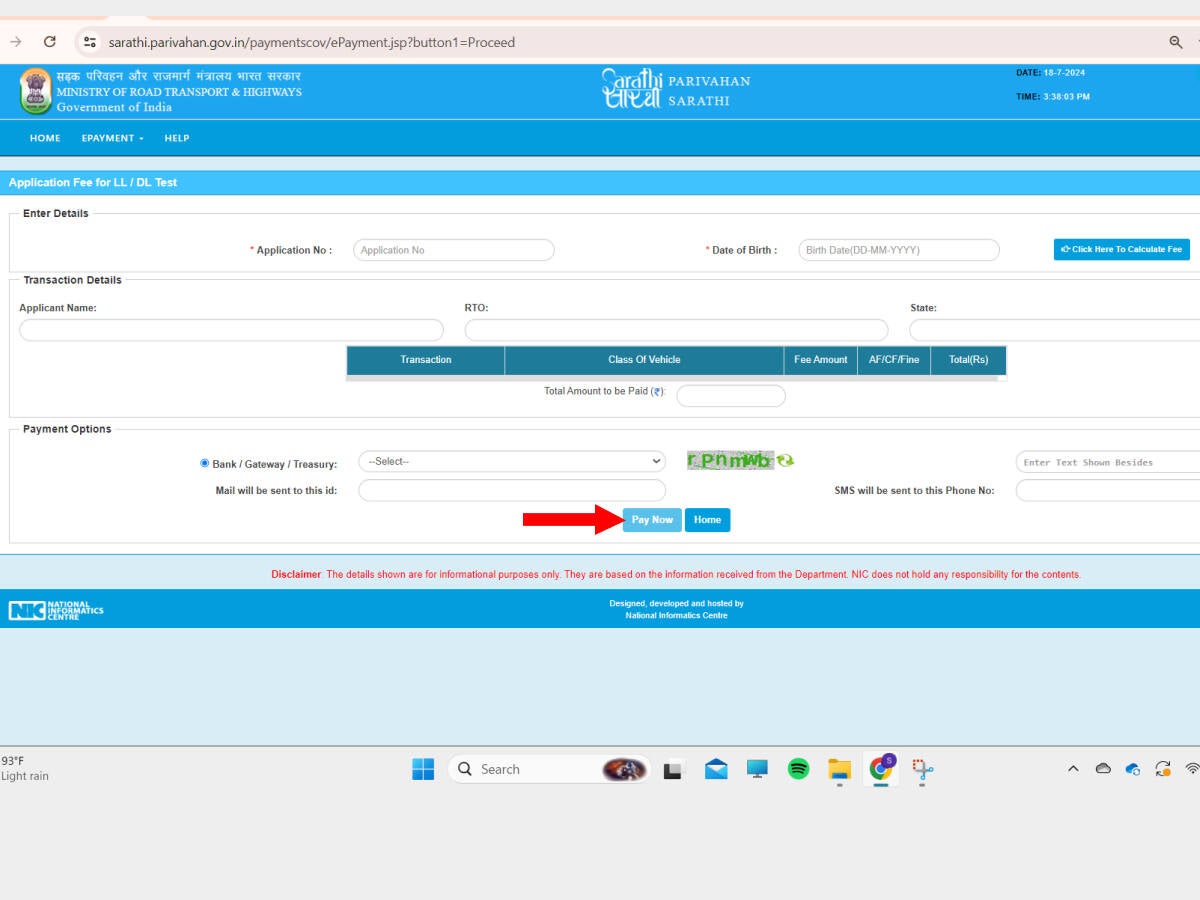This screenshot has width=1200, height=900.
Task: Select the Bank / Gateway / Treasury radio button
Action: (x=205, y=463)
